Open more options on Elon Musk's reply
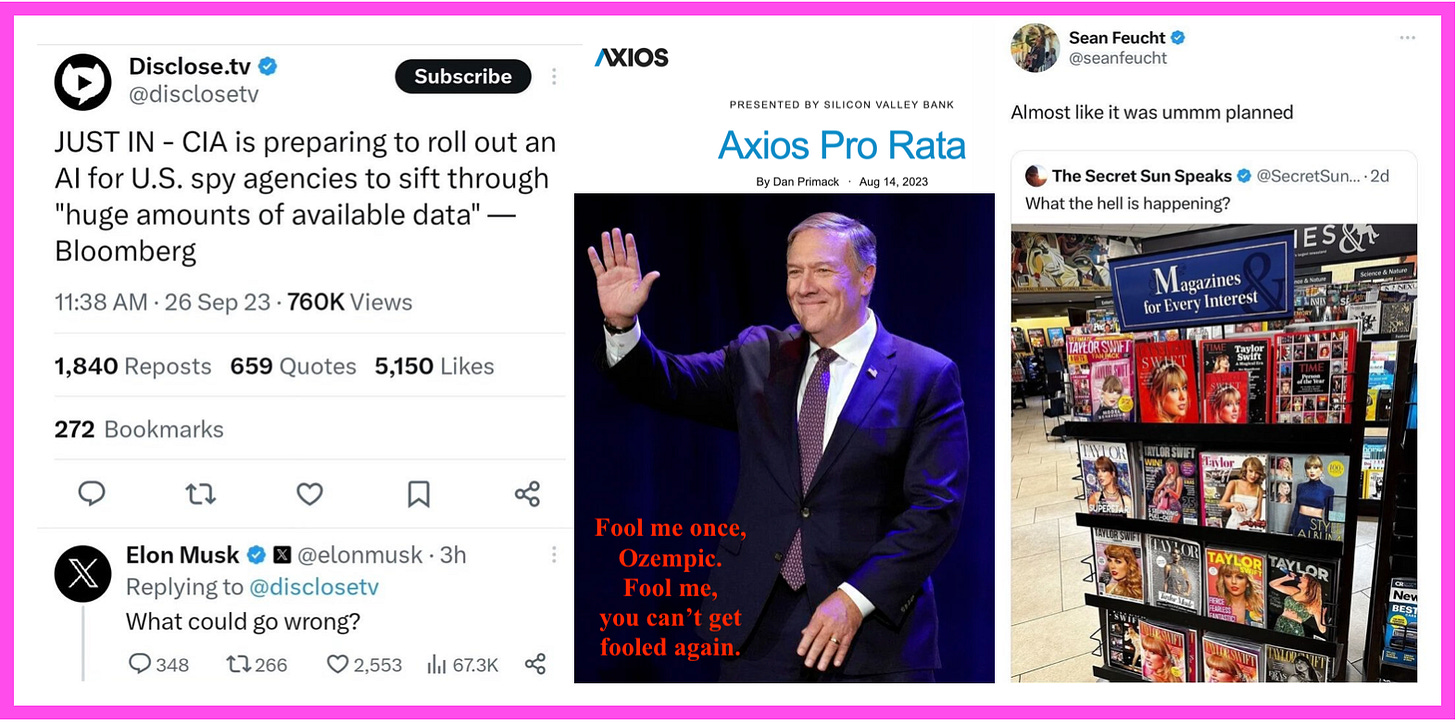1456x722 pixels. pyautogui.click(x=554, y=554)
